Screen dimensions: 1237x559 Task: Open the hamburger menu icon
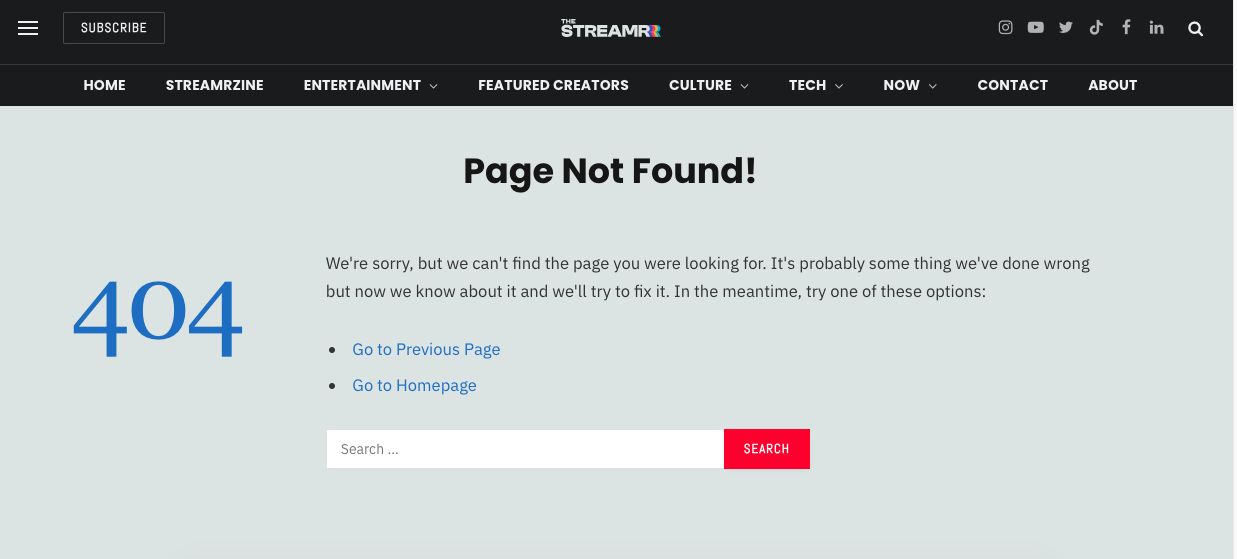pyautogui.click(x=28, y=28)
